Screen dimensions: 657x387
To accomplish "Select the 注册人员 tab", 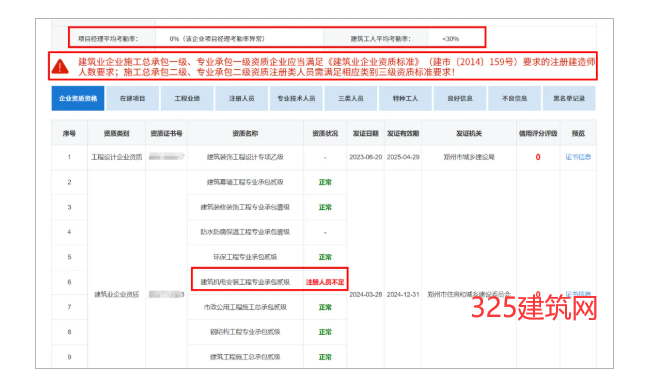I will pos(242,98).
